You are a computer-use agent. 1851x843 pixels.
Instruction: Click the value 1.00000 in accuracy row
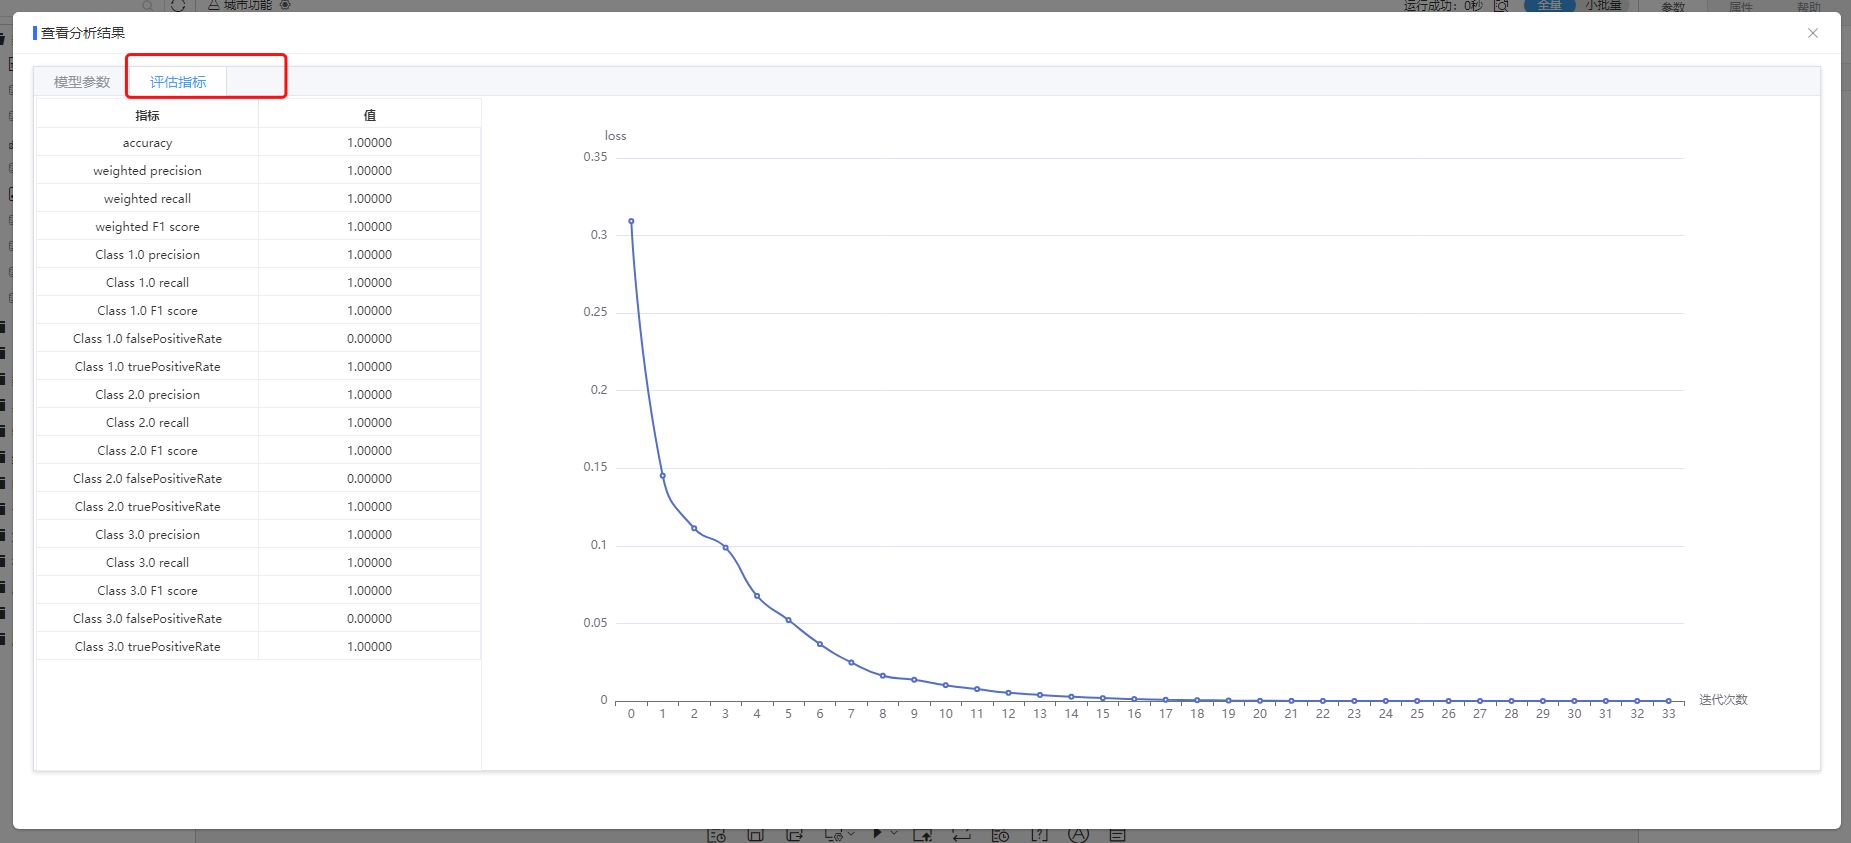pyautogui.click(x=369, y=143)
